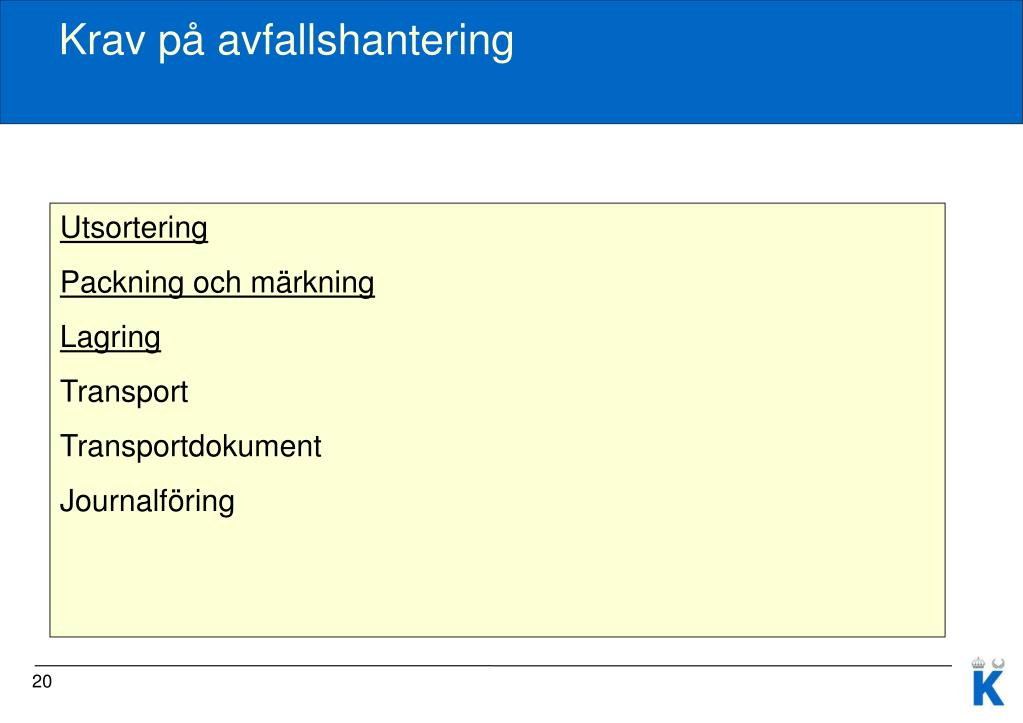Click the horizontal footer divider line
The image size is (1023, 723).
pos(493,666)
